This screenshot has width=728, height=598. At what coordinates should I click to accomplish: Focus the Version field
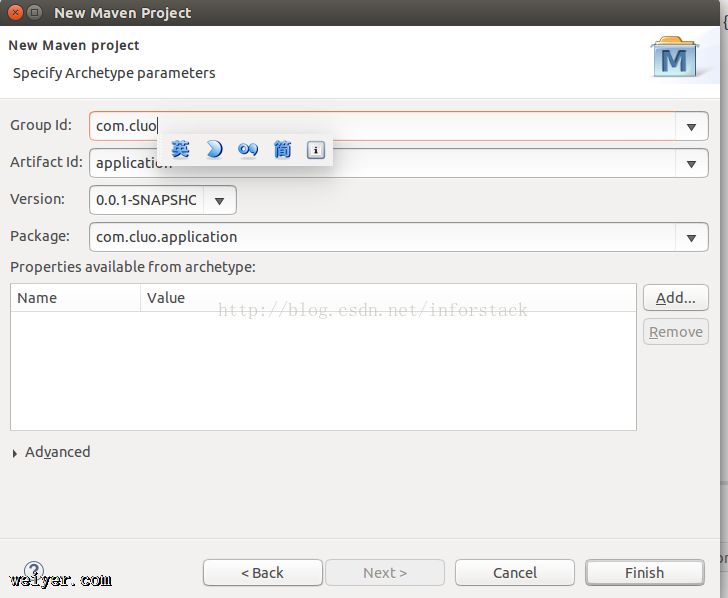click(146, 200)
